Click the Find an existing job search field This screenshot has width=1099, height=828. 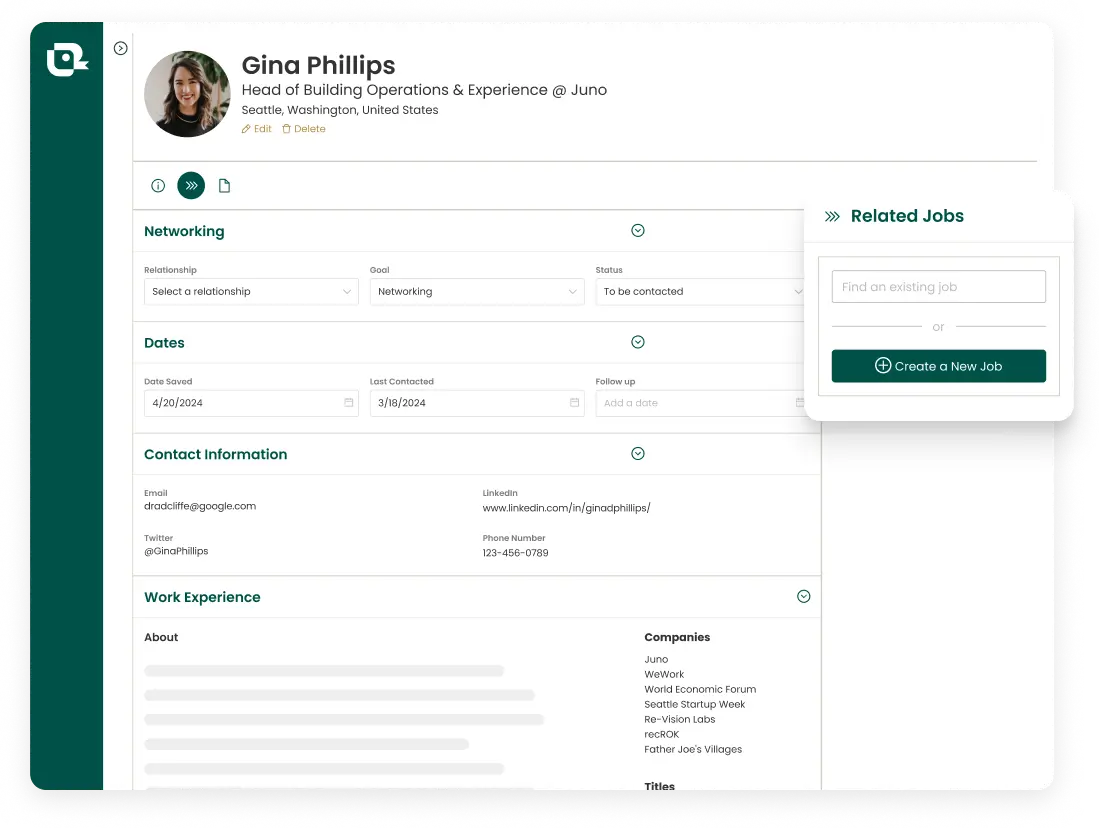[x=938, y=286]
